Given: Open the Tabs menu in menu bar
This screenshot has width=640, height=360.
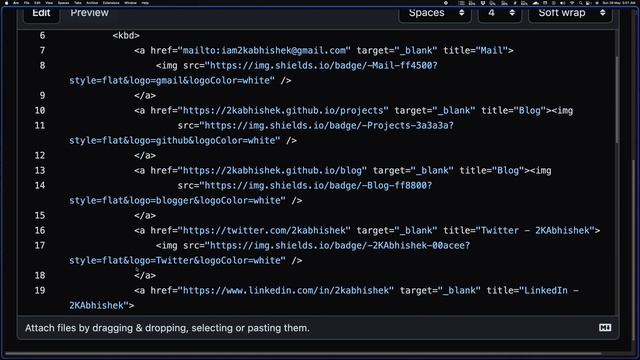Looking at the screenshot, I should [x=78, y=3].
